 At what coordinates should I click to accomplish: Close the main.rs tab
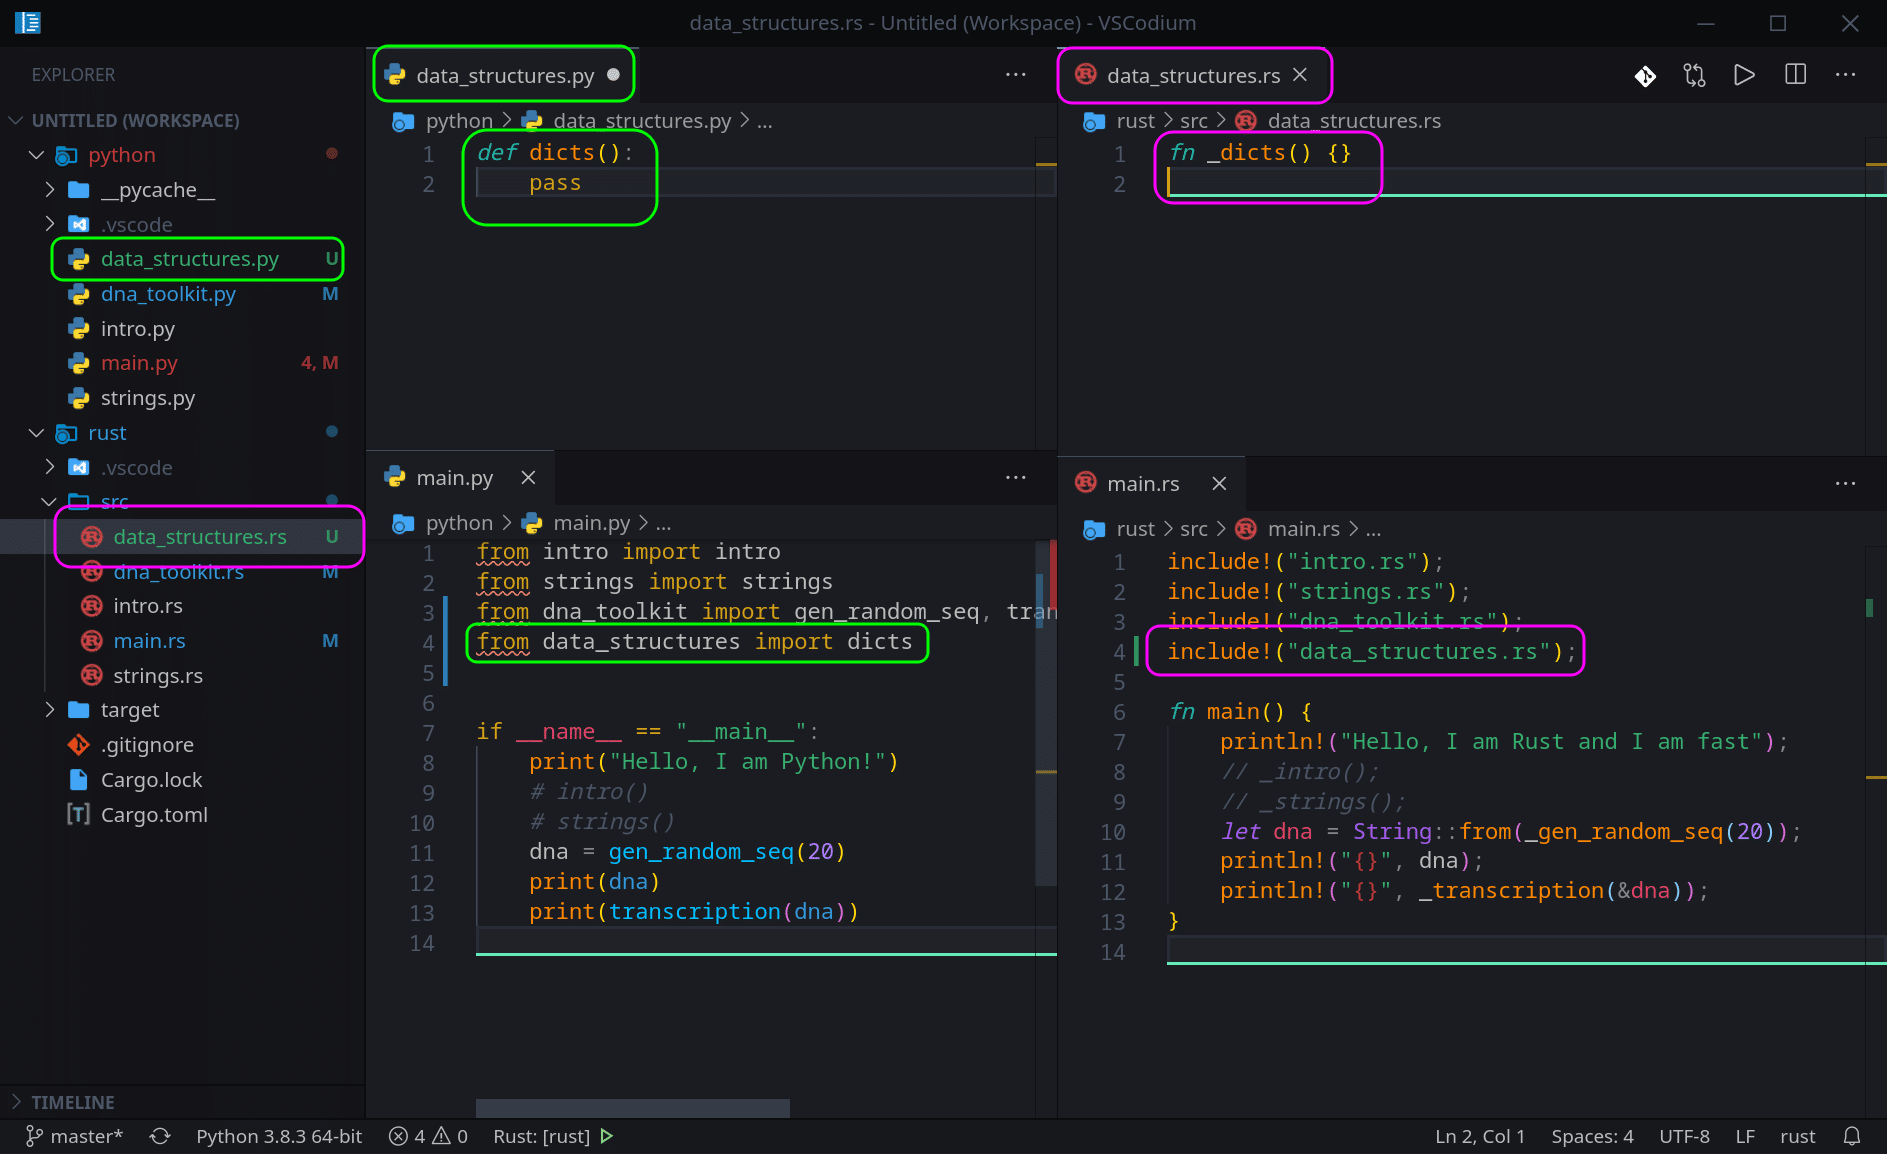[1219, 484]
